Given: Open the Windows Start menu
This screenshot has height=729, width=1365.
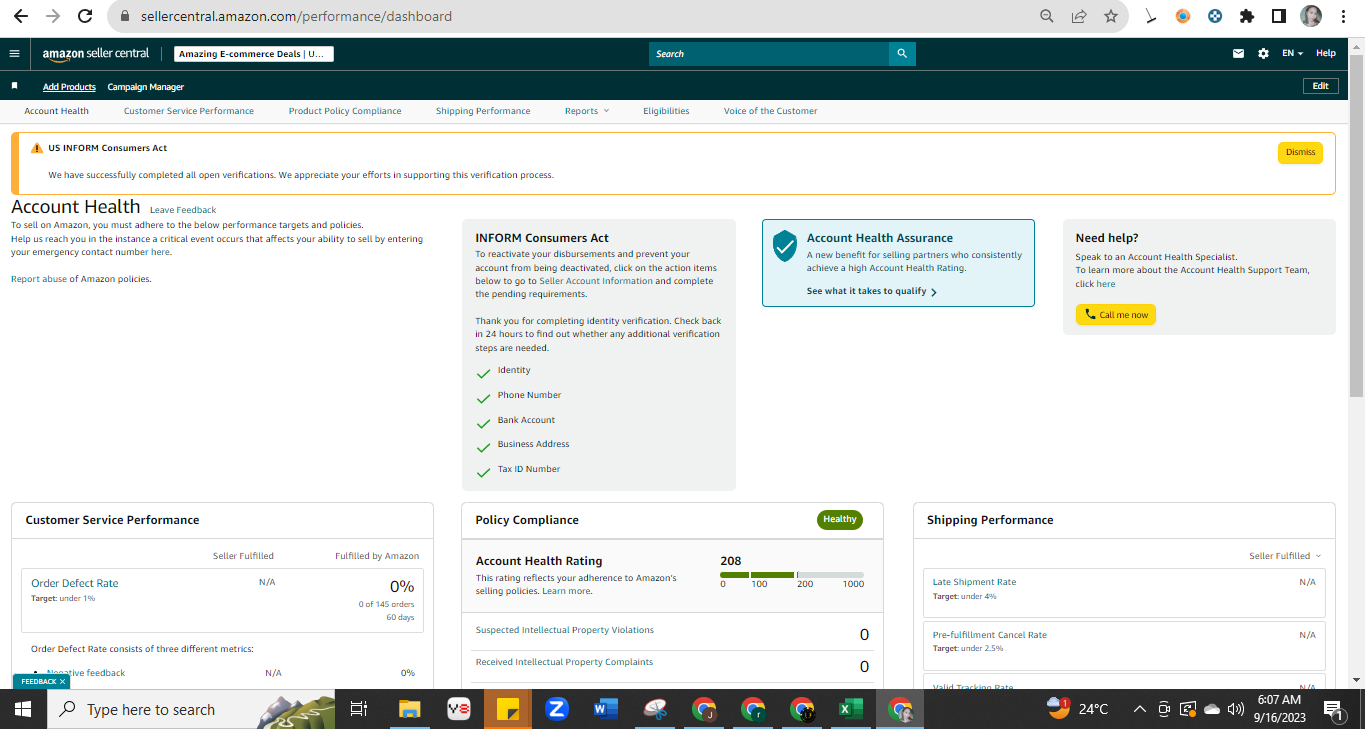Looking at the screenshot, I should click(22, 709).
